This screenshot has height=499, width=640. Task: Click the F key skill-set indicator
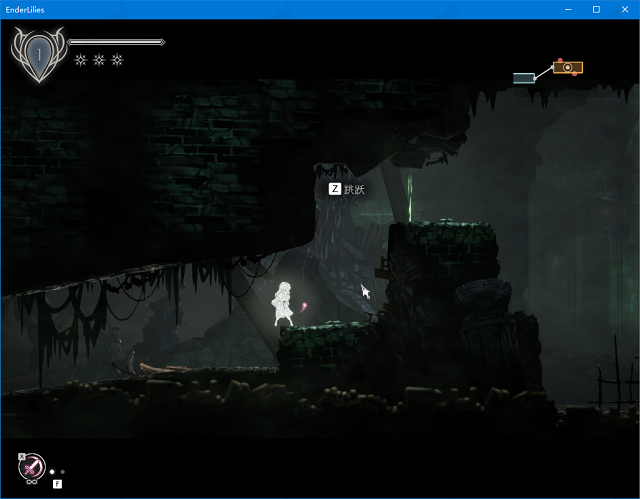point(57,484)
